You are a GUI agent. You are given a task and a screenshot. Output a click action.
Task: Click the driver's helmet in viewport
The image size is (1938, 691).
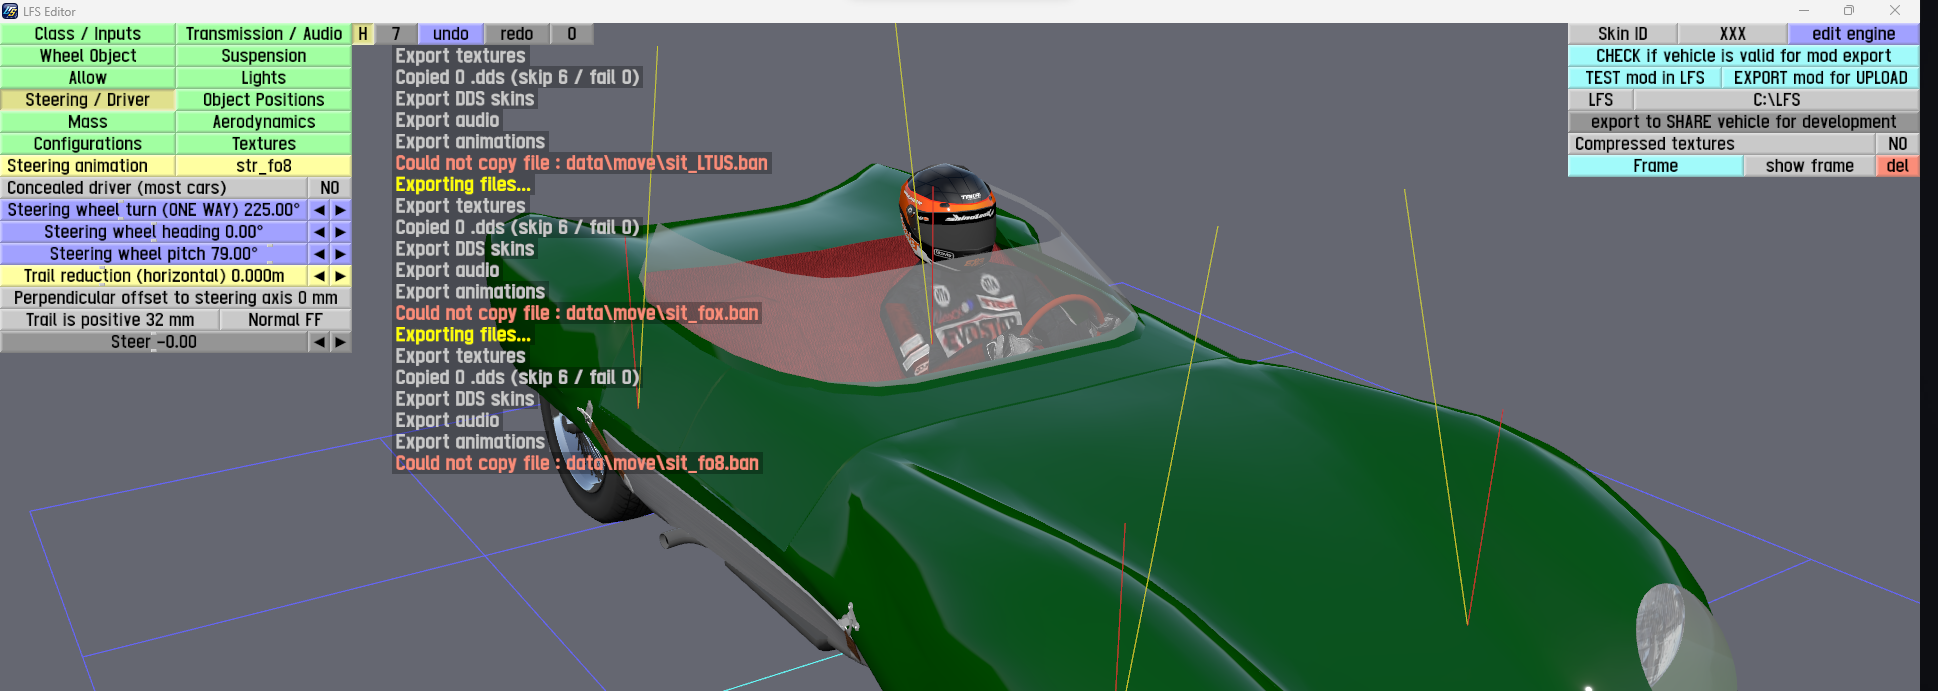click(947, 212)
